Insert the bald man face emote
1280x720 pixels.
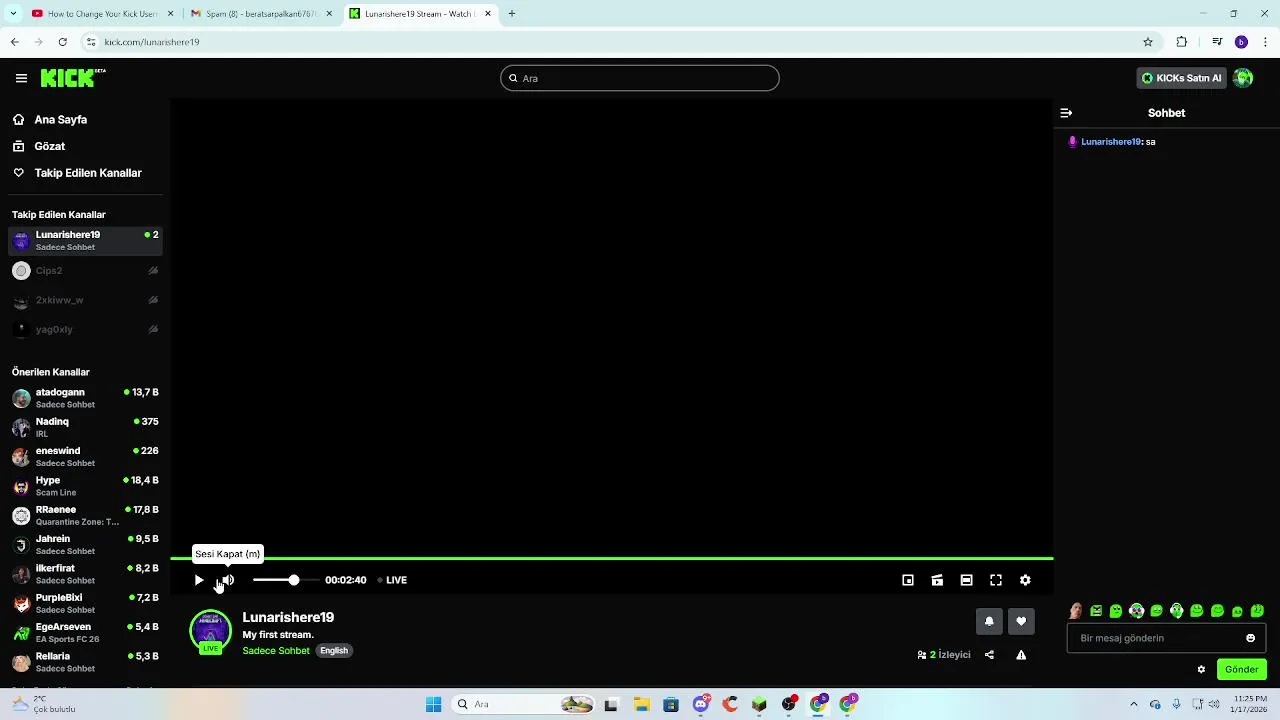[1076, 611]
